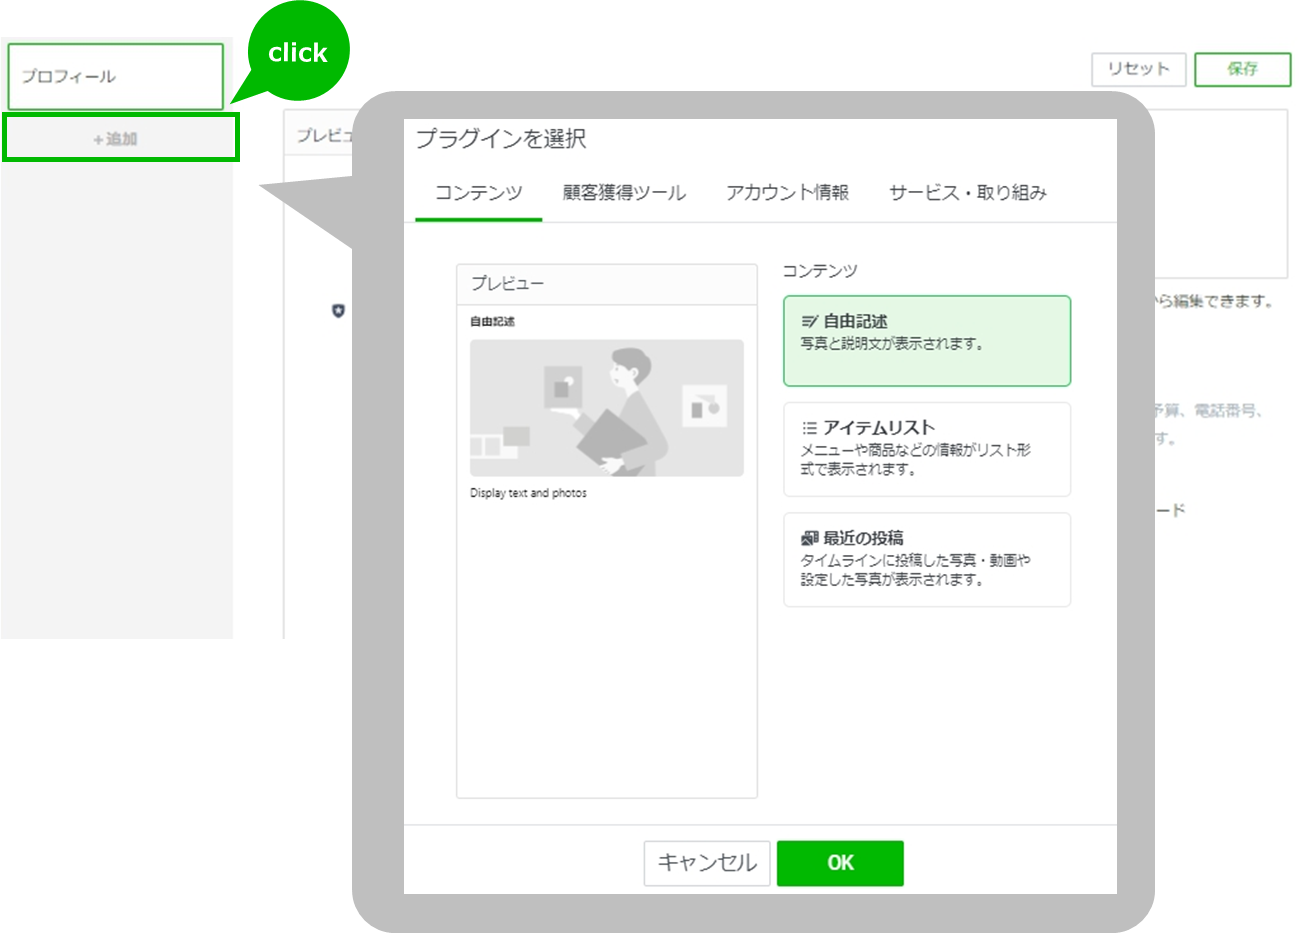Image resolution: width=1304 pixels, height=933 pixels.
Task: Click the list icon beside アイテムリスト
Action: 809,428
